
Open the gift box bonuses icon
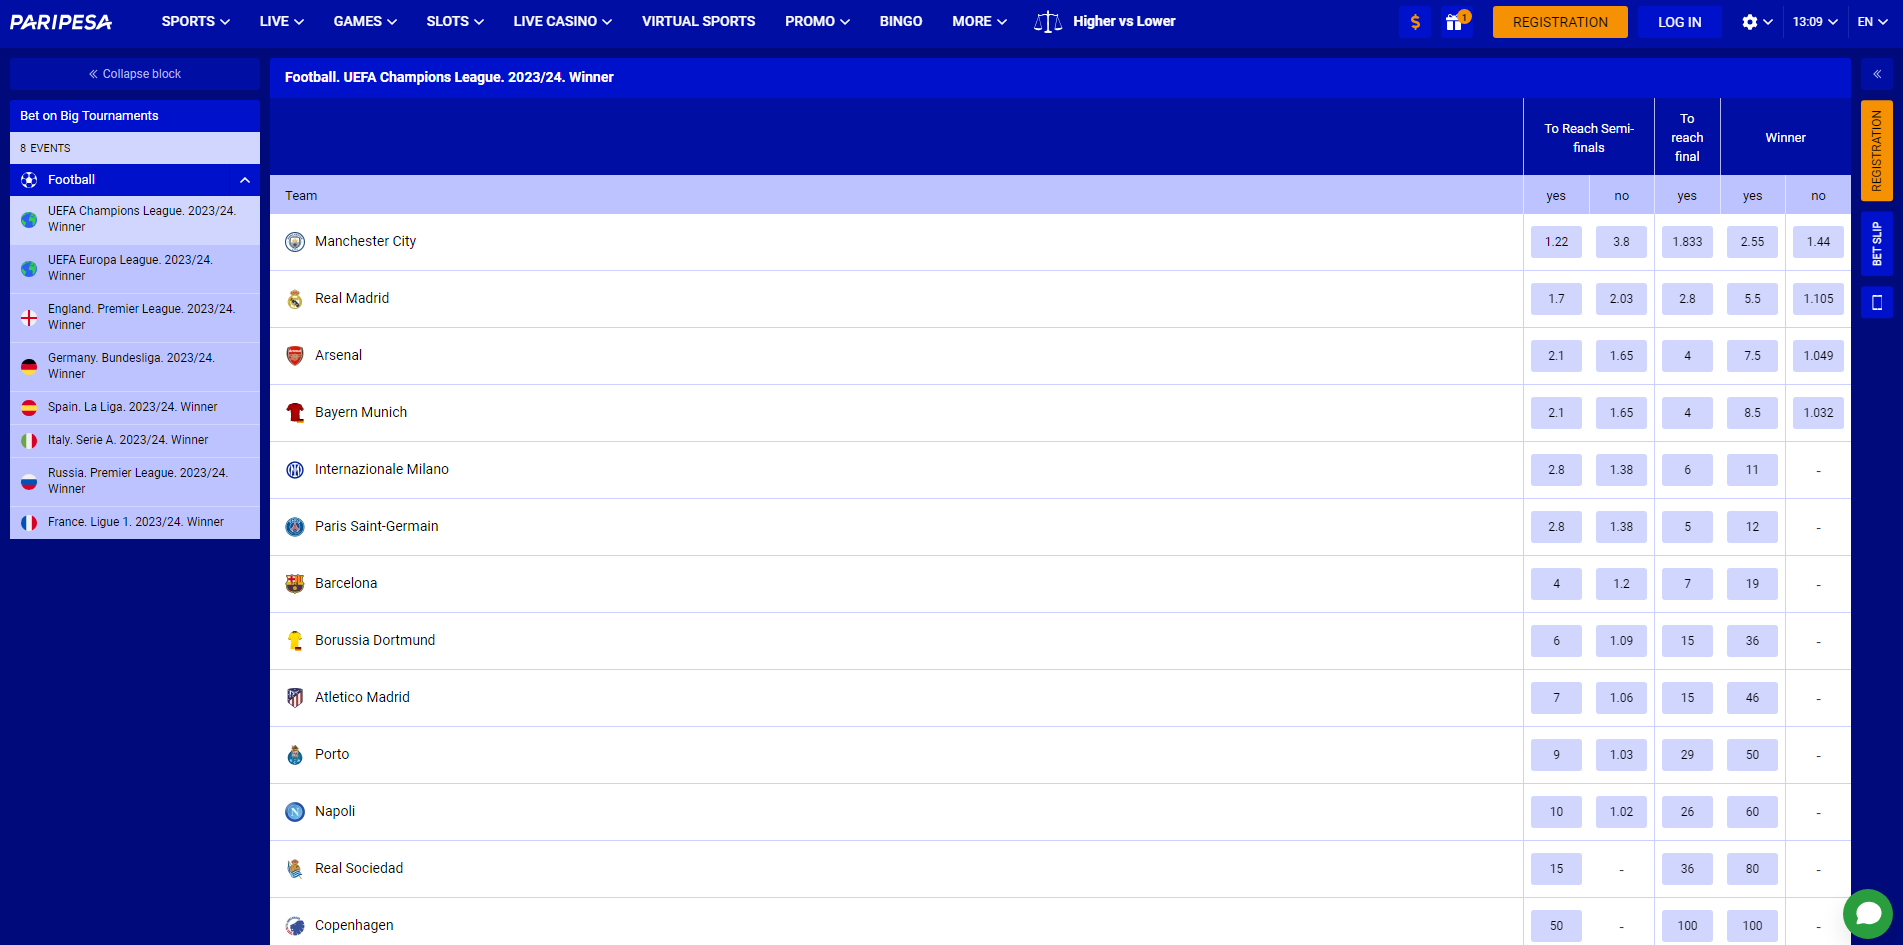[1455, 22]
